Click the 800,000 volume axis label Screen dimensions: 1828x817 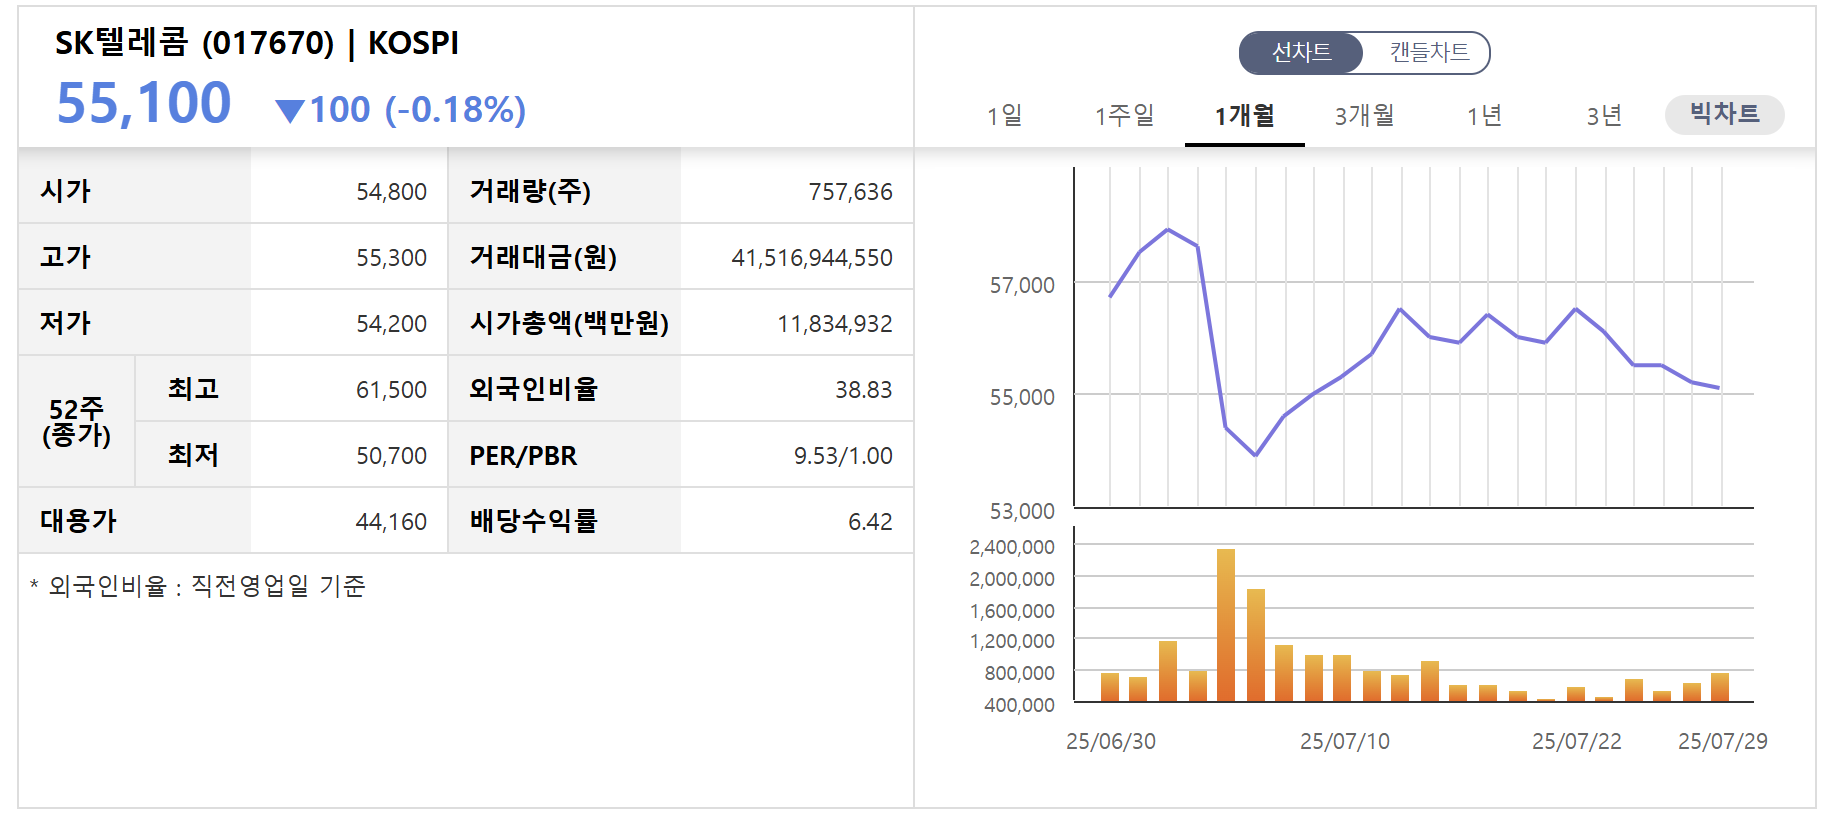coord(1019,673)
